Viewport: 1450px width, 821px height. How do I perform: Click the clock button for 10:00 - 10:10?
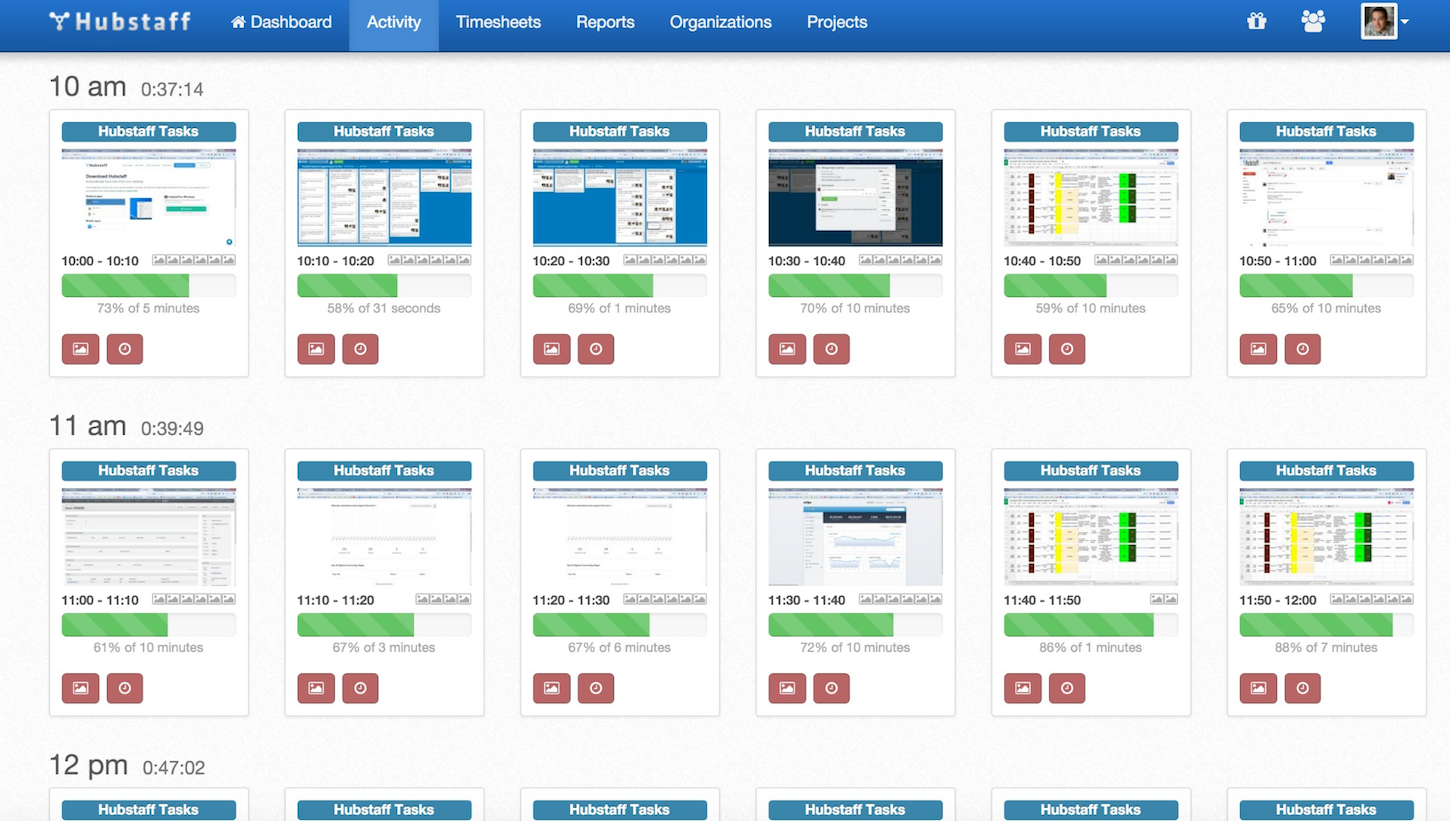(x=125, y=349)
